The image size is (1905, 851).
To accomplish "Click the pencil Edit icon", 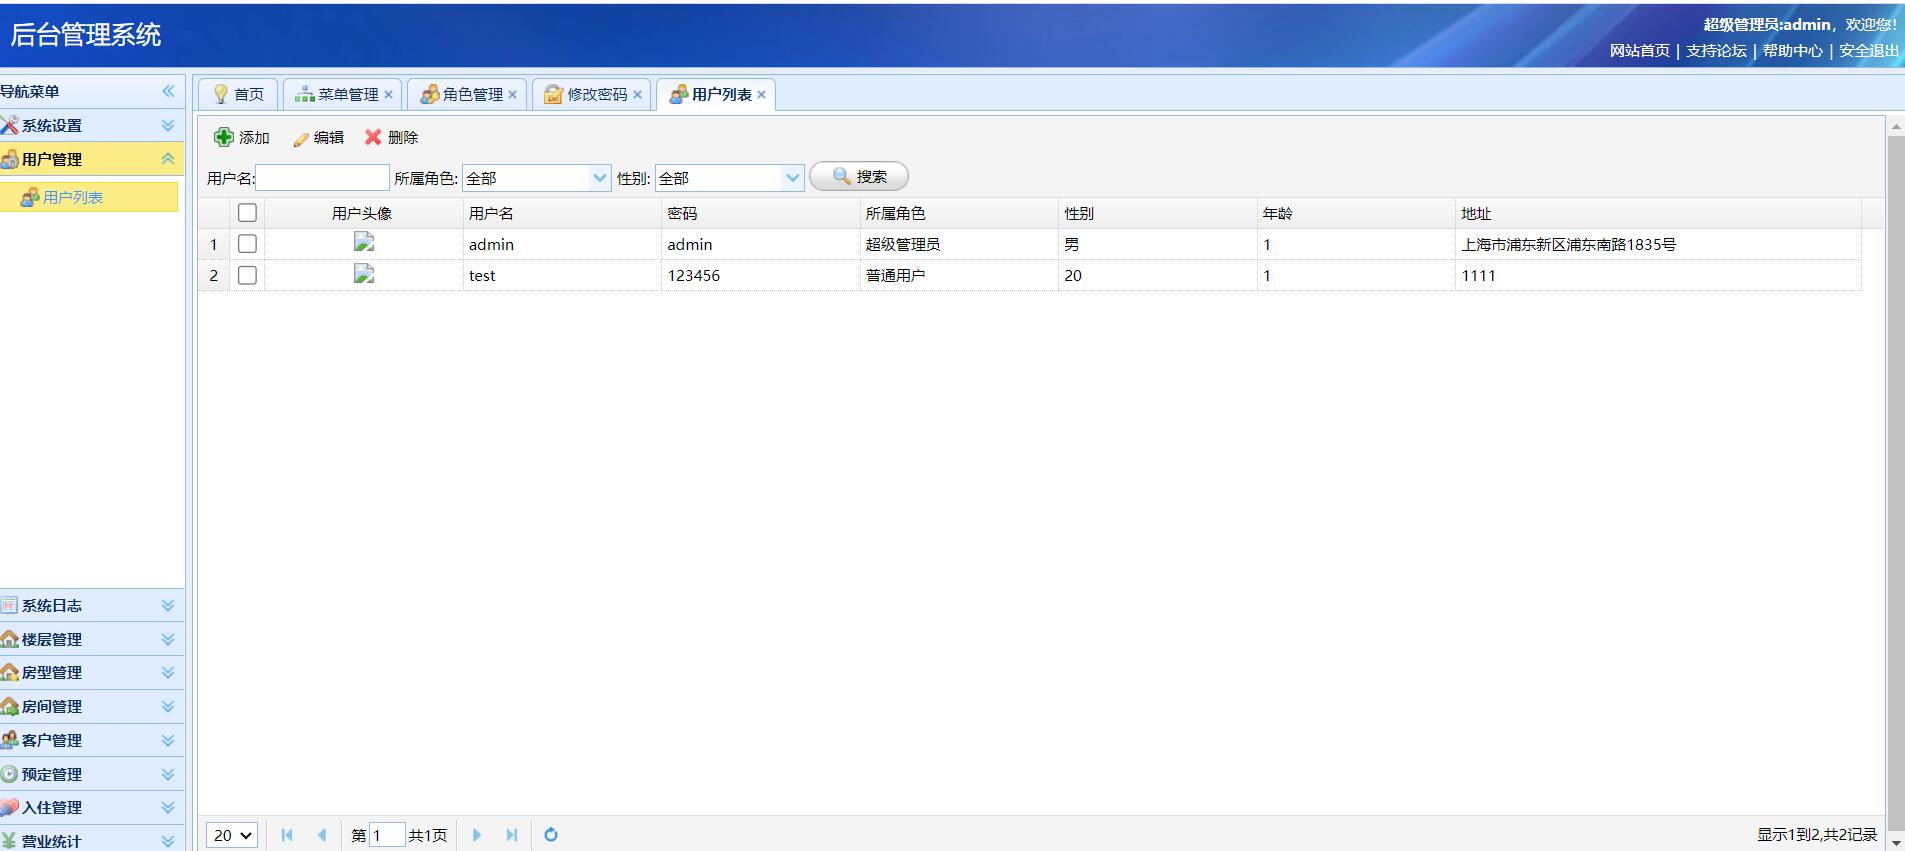I will pos(301,138).
